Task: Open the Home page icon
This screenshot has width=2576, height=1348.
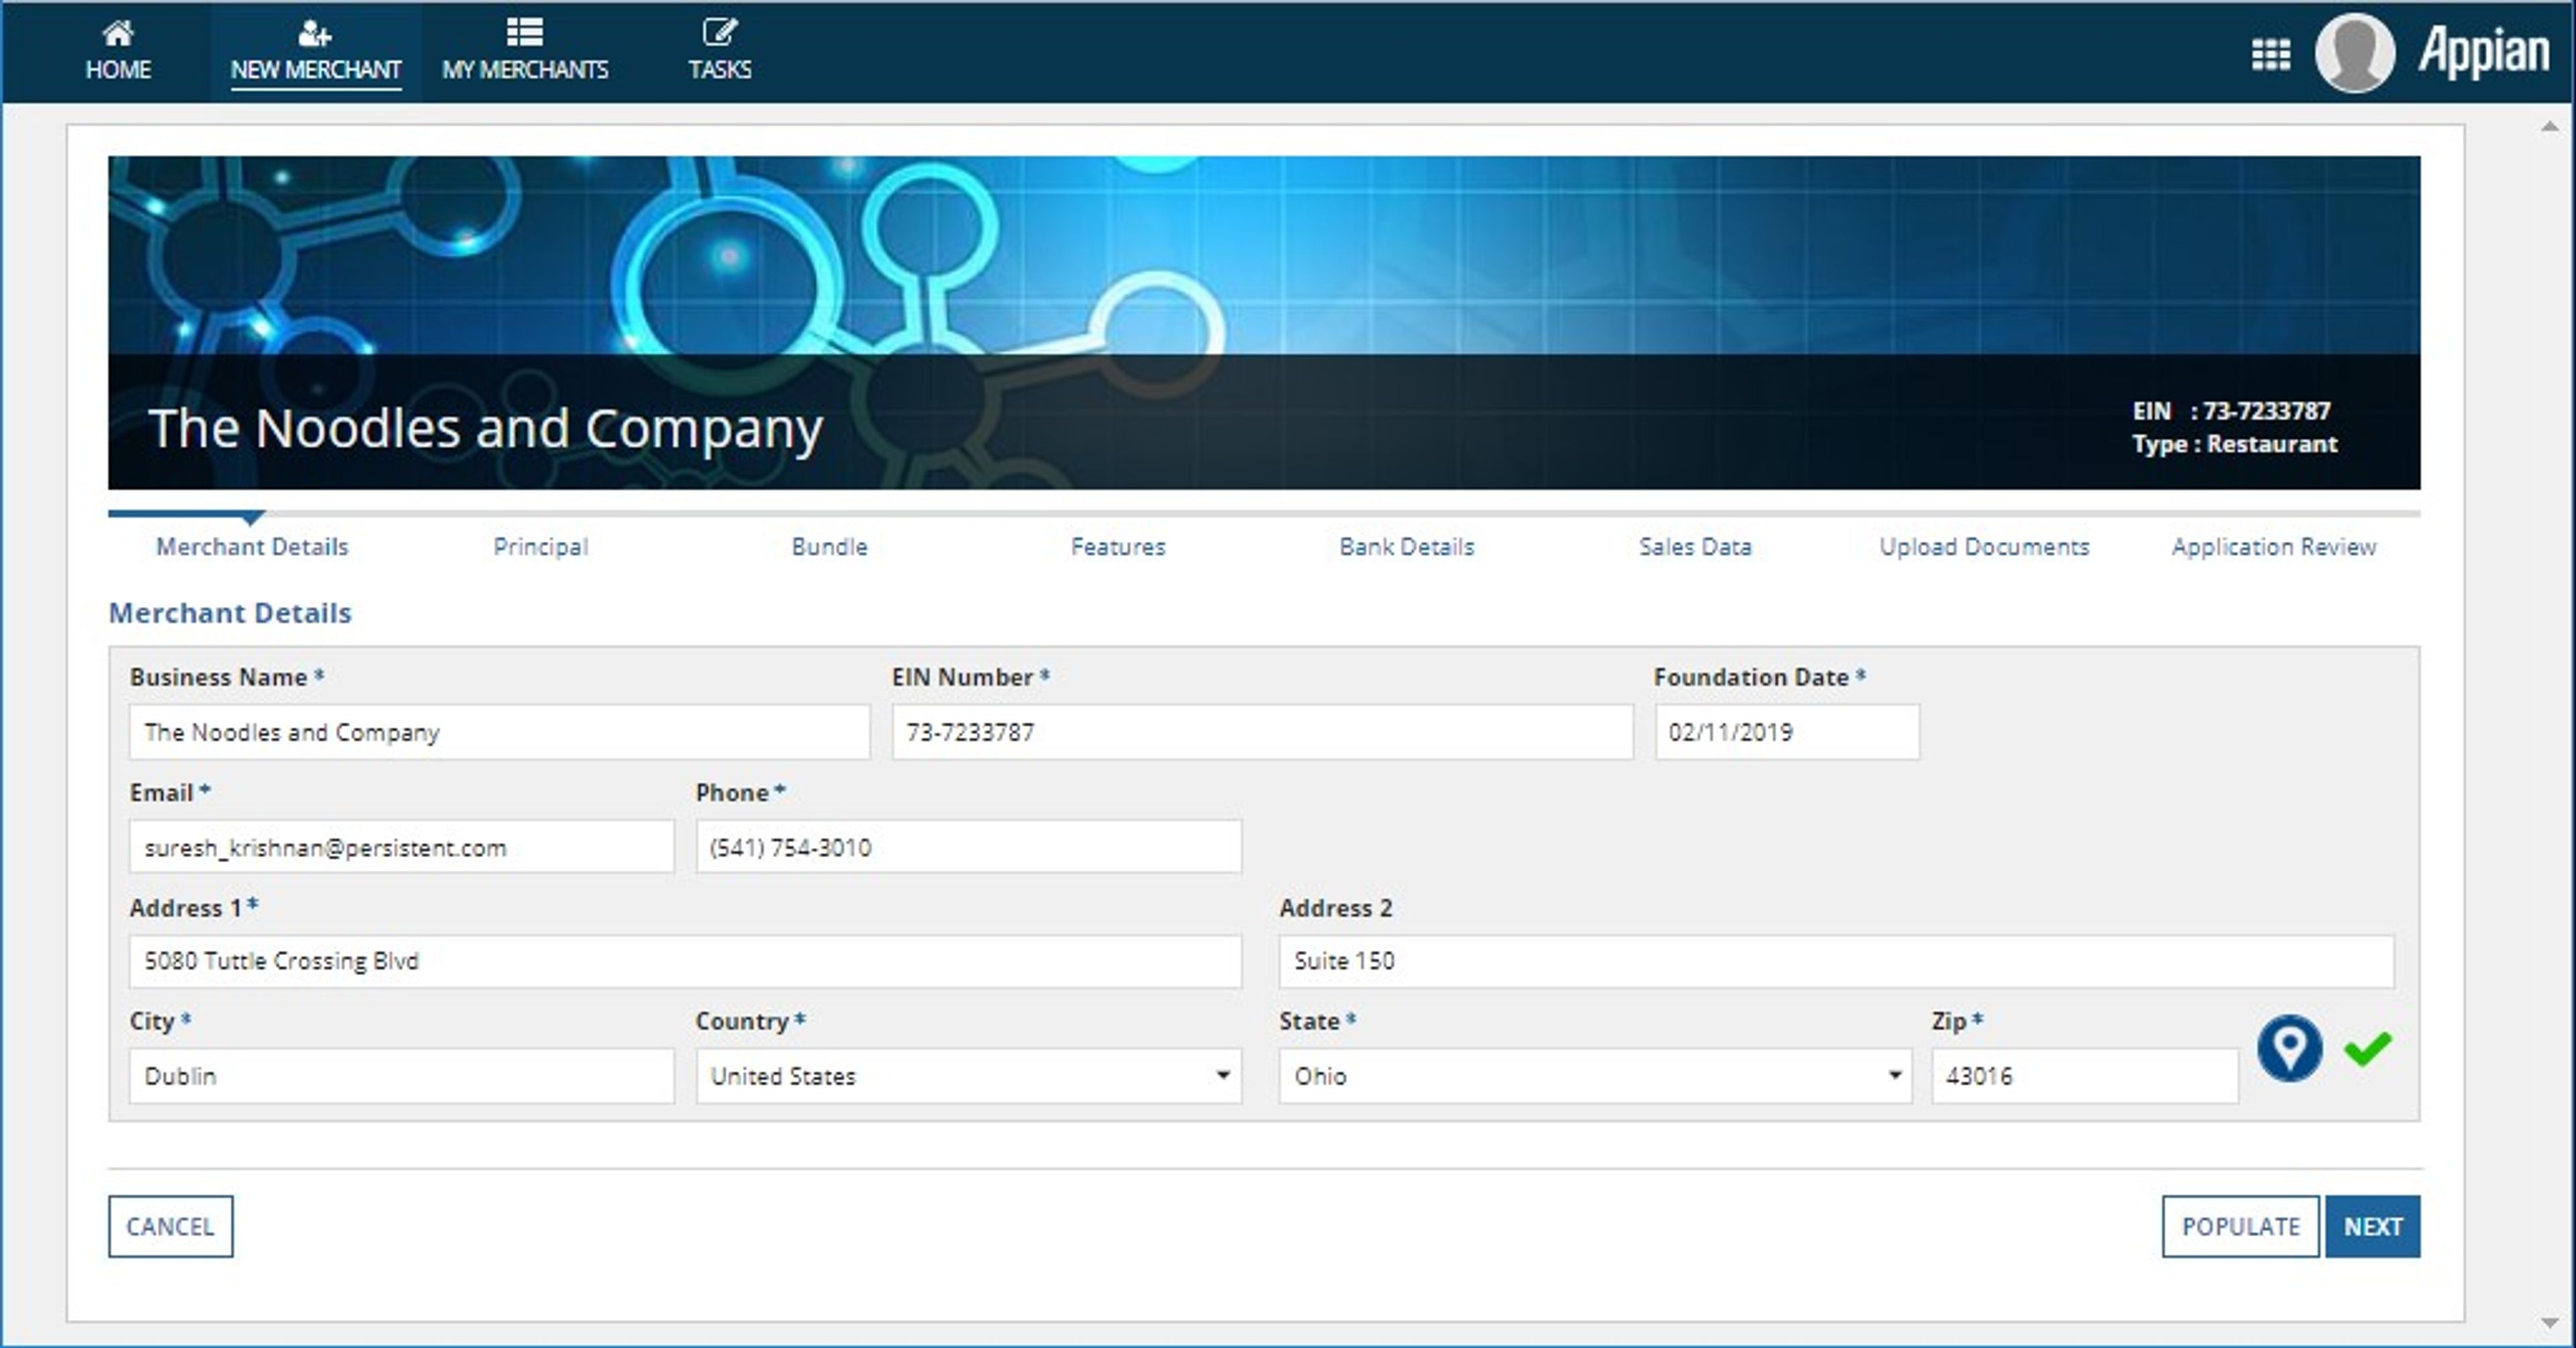Action: click(118, 33)
